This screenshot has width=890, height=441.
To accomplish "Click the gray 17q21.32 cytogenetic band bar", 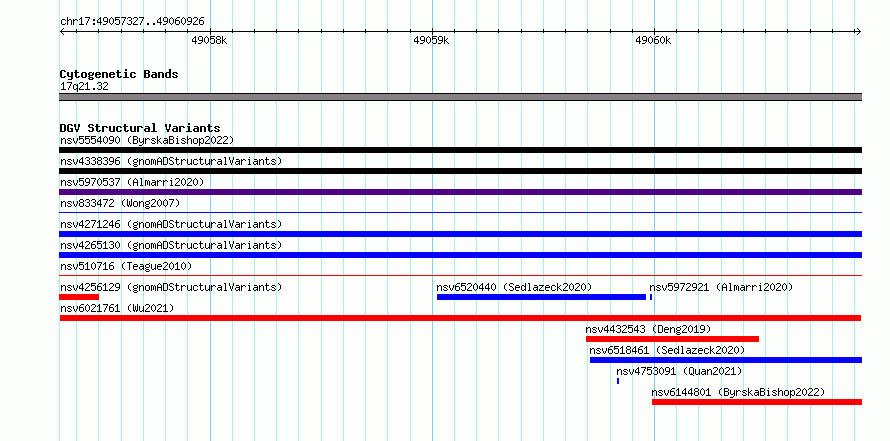I will [460, 97].
